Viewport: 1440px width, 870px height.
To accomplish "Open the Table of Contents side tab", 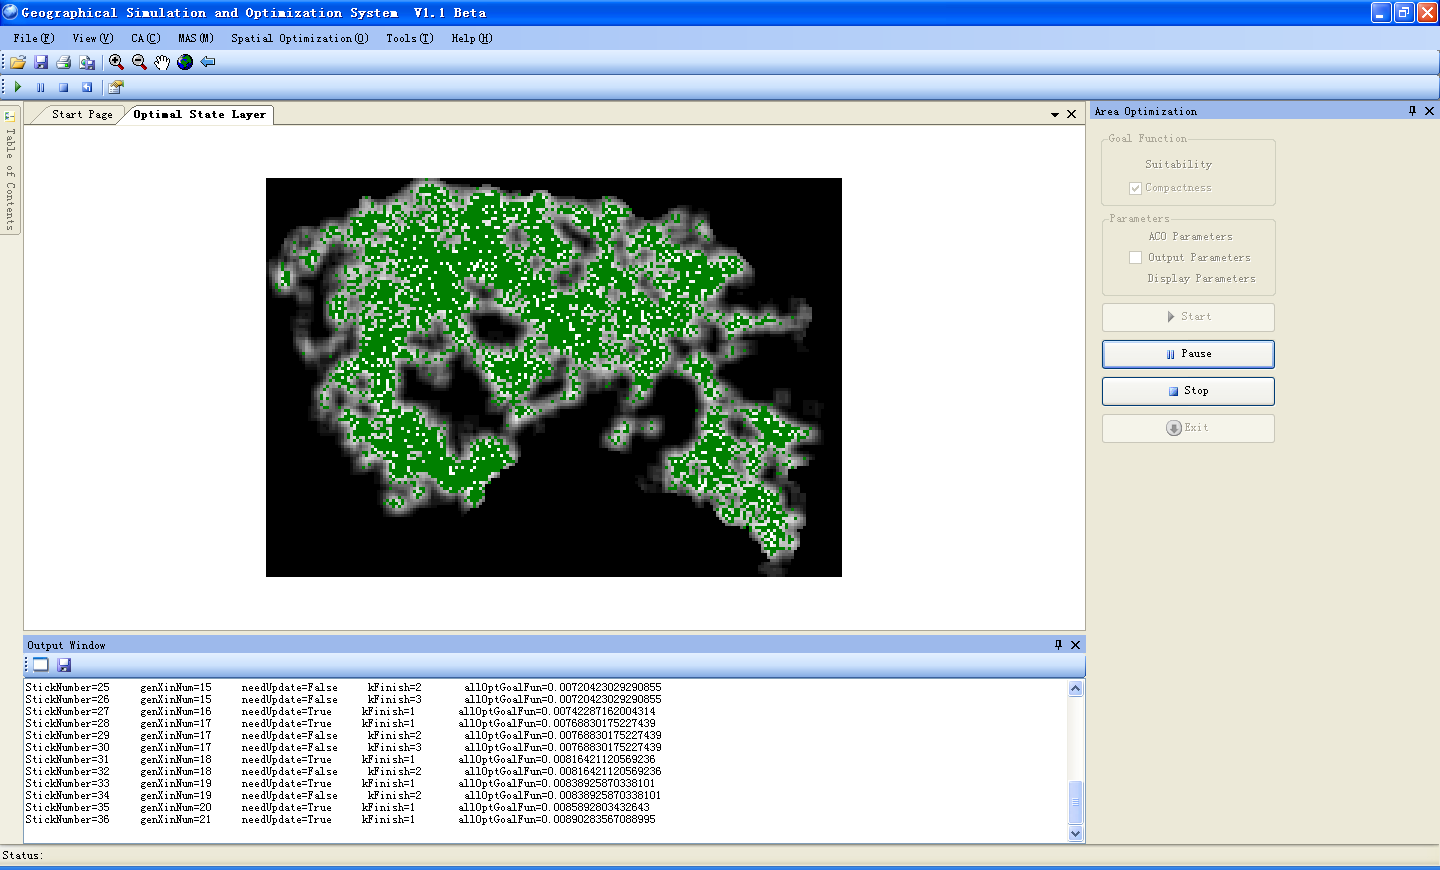I will click(x=10, y=170).
